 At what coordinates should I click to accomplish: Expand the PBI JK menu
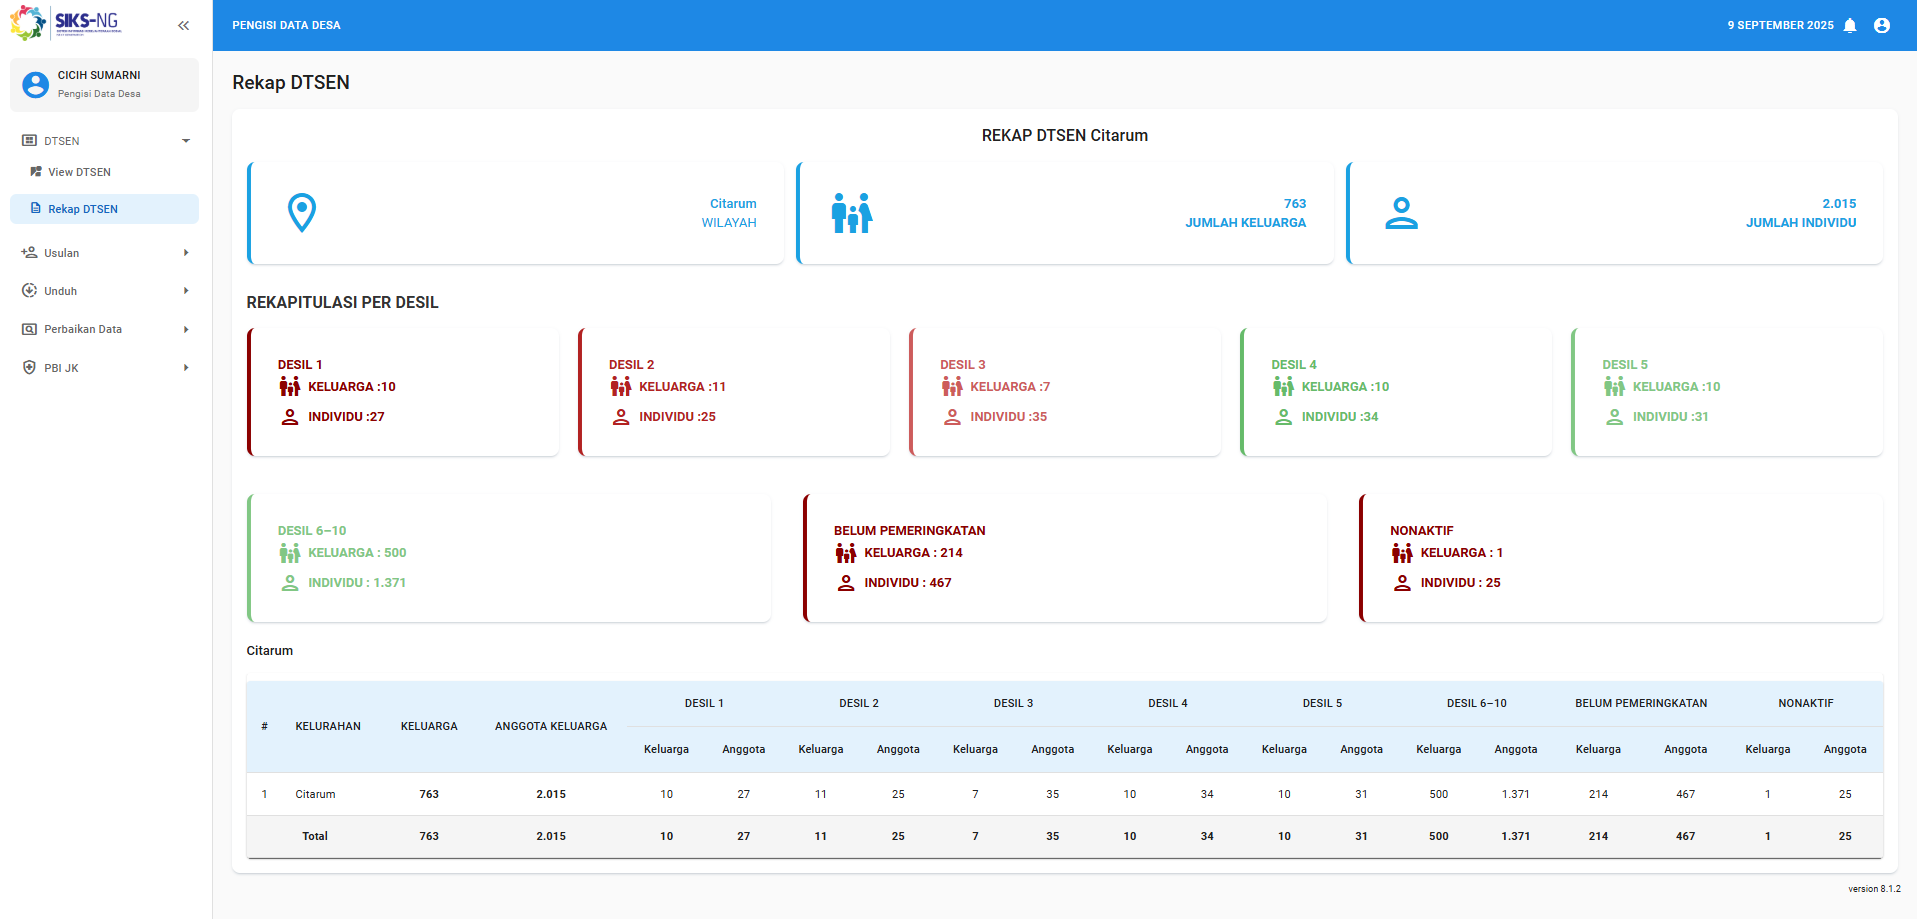[x=105, y=368]
